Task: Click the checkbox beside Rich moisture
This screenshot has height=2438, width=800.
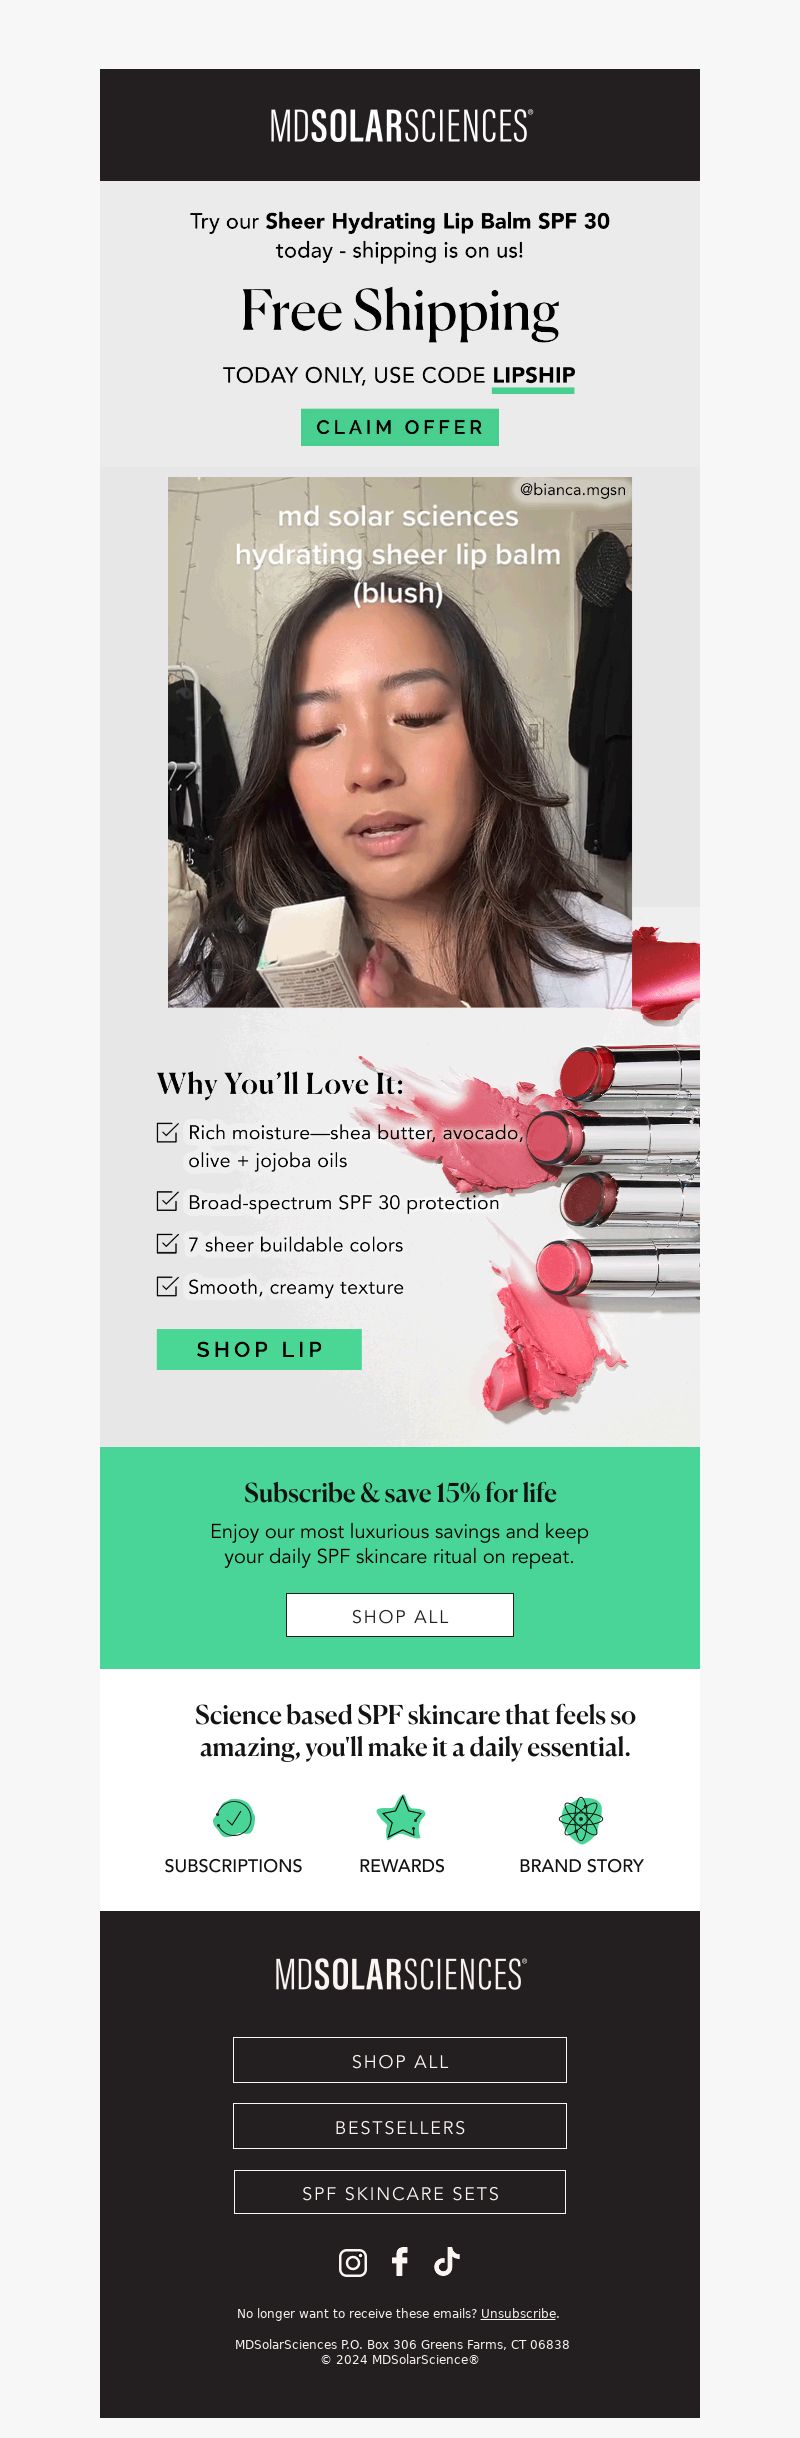Action: 168,1132
